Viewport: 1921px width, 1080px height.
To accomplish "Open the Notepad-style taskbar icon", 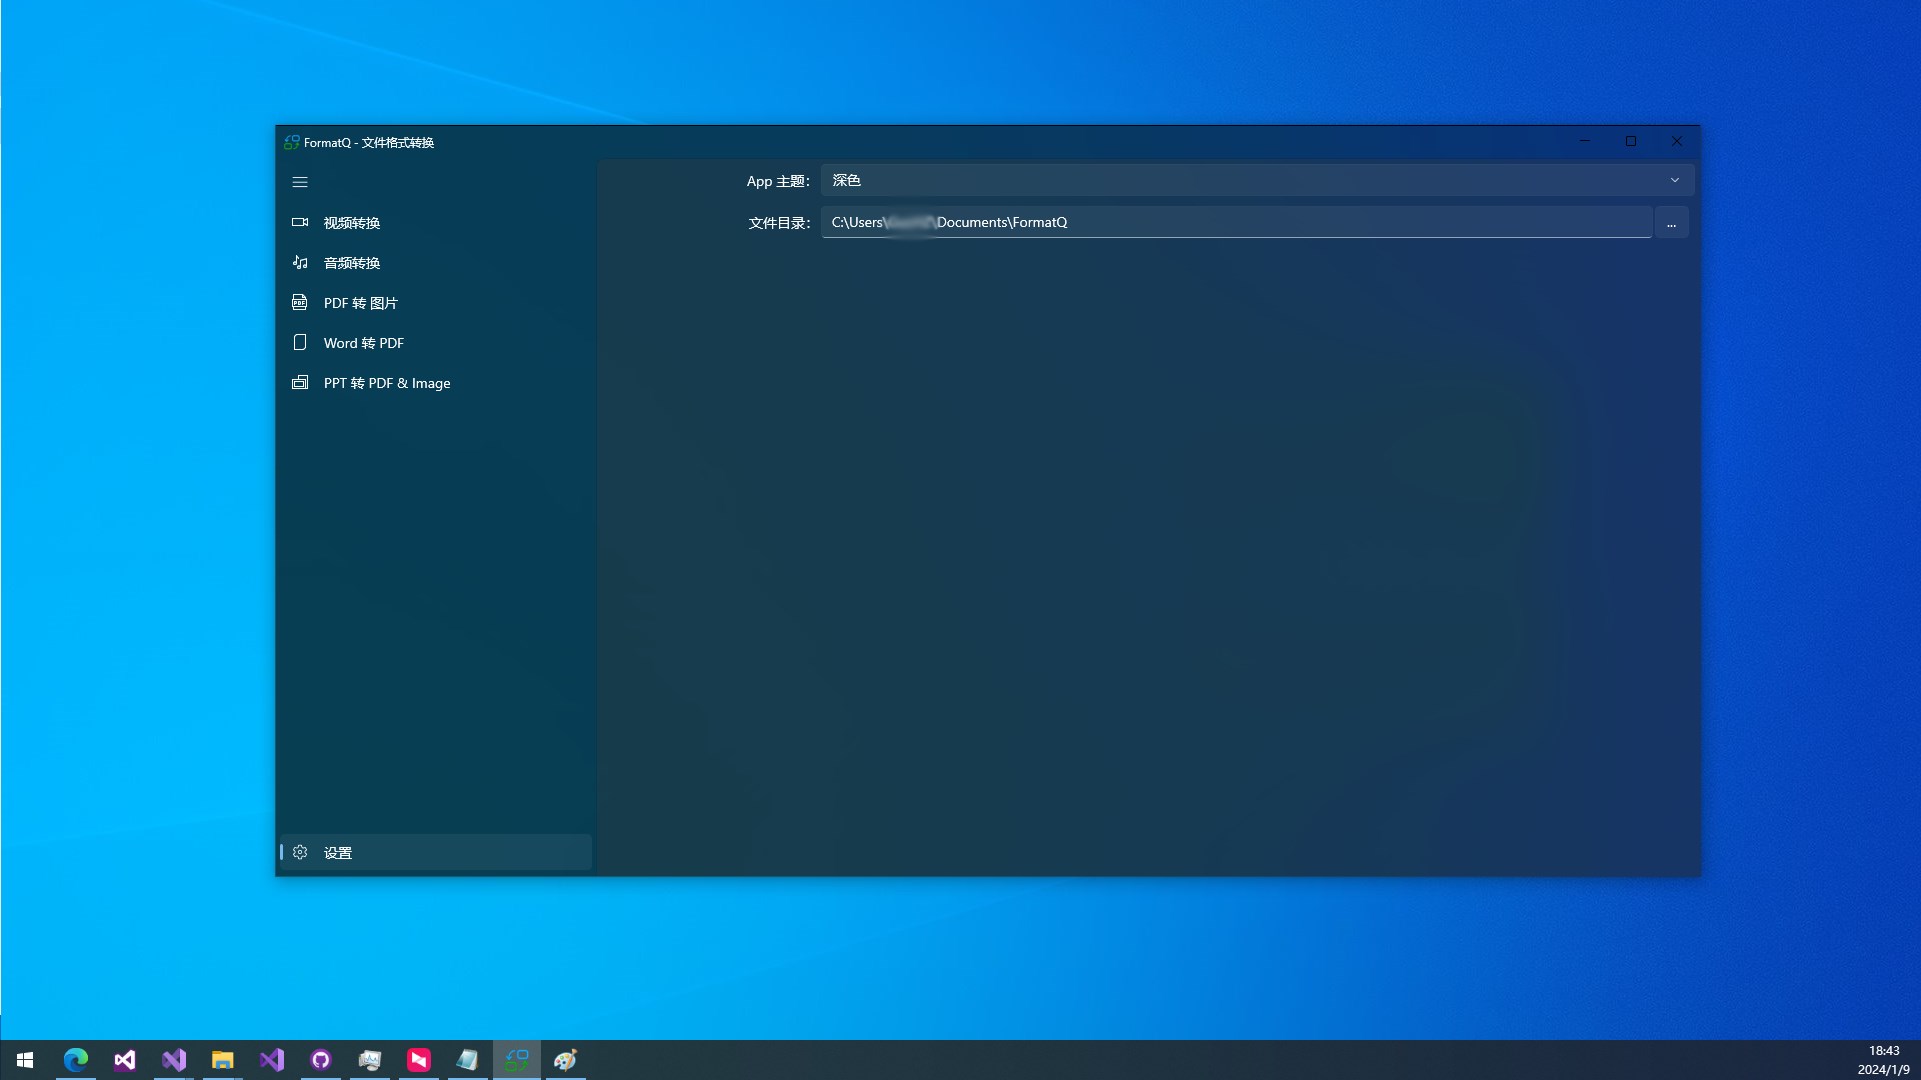I will pos(468,1060).
